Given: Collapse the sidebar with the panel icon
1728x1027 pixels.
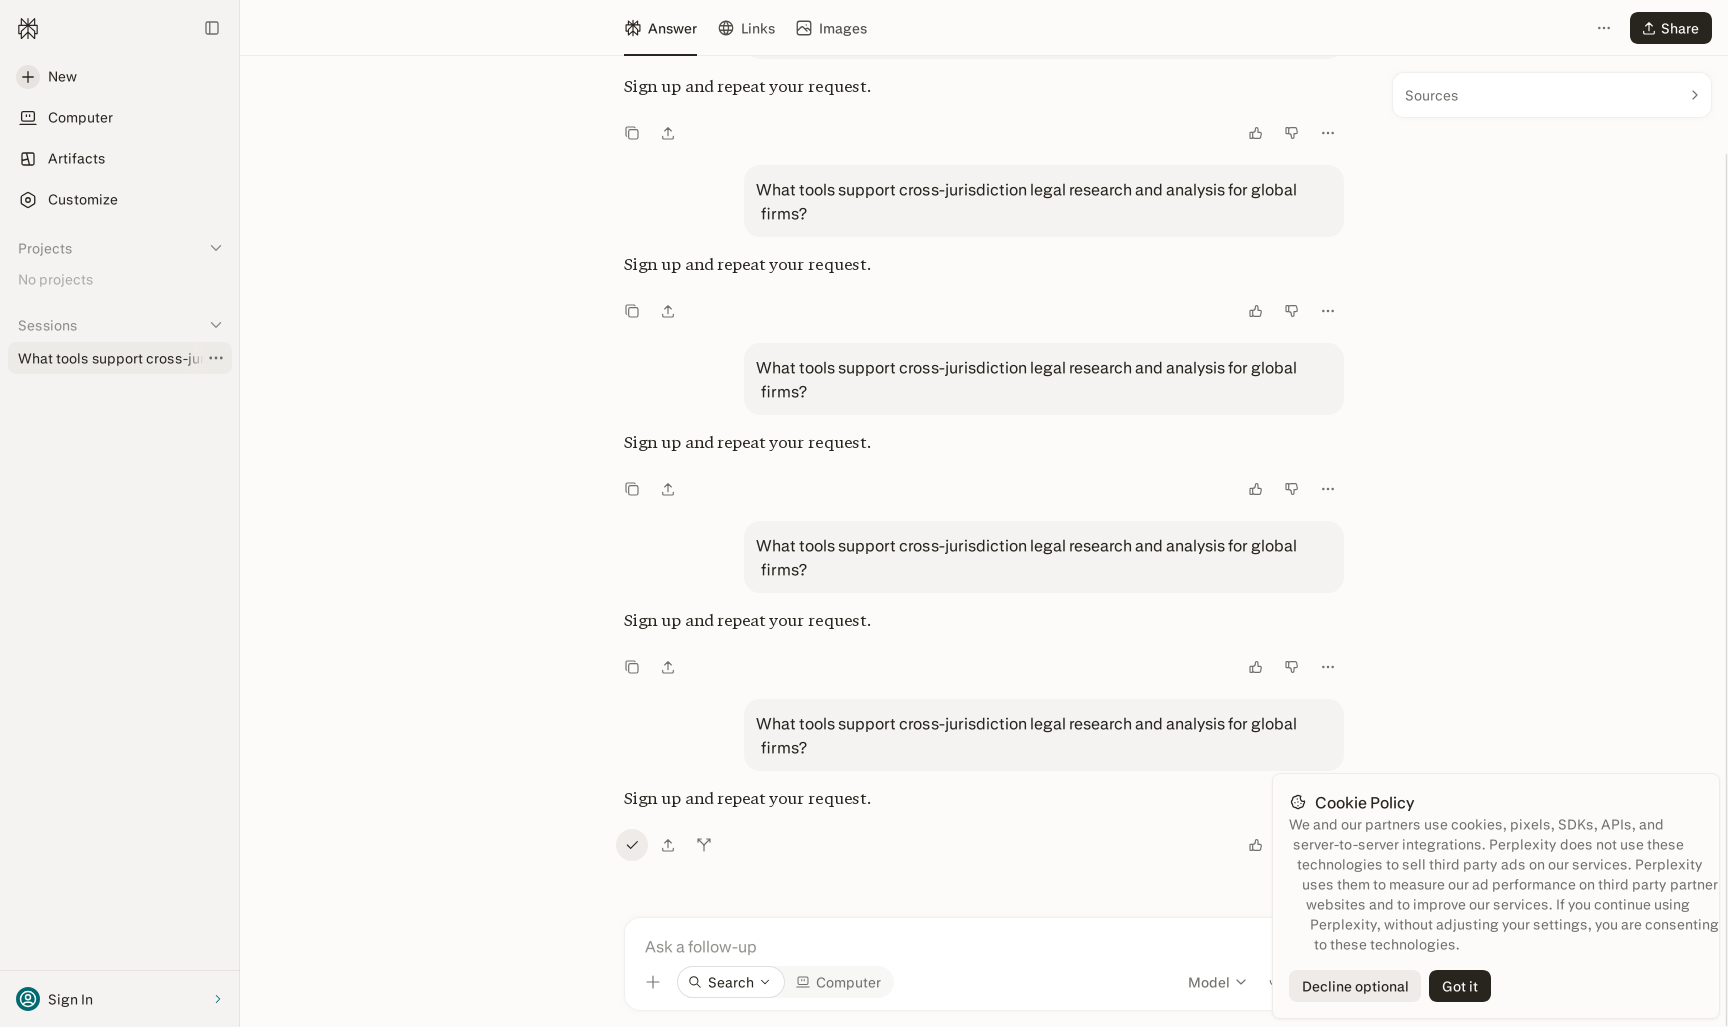Looking at the screenshot, I should pyautogui.click(x=212, y=28).
